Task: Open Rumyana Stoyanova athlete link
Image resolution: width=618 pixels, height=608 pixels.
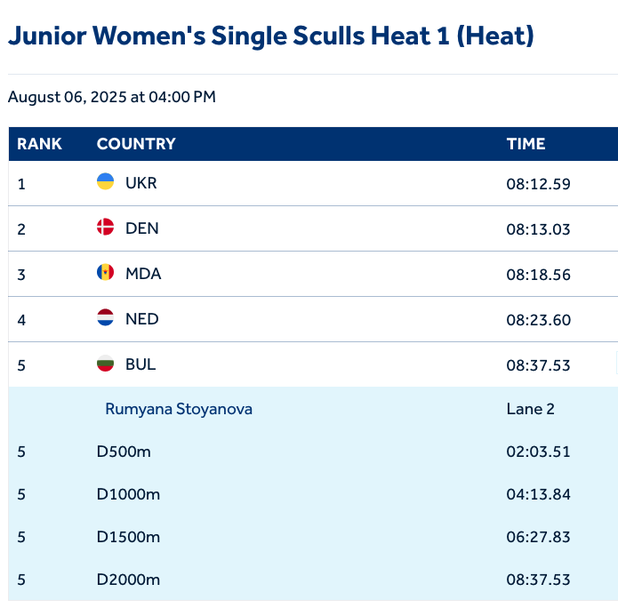Action: point(178,409)
